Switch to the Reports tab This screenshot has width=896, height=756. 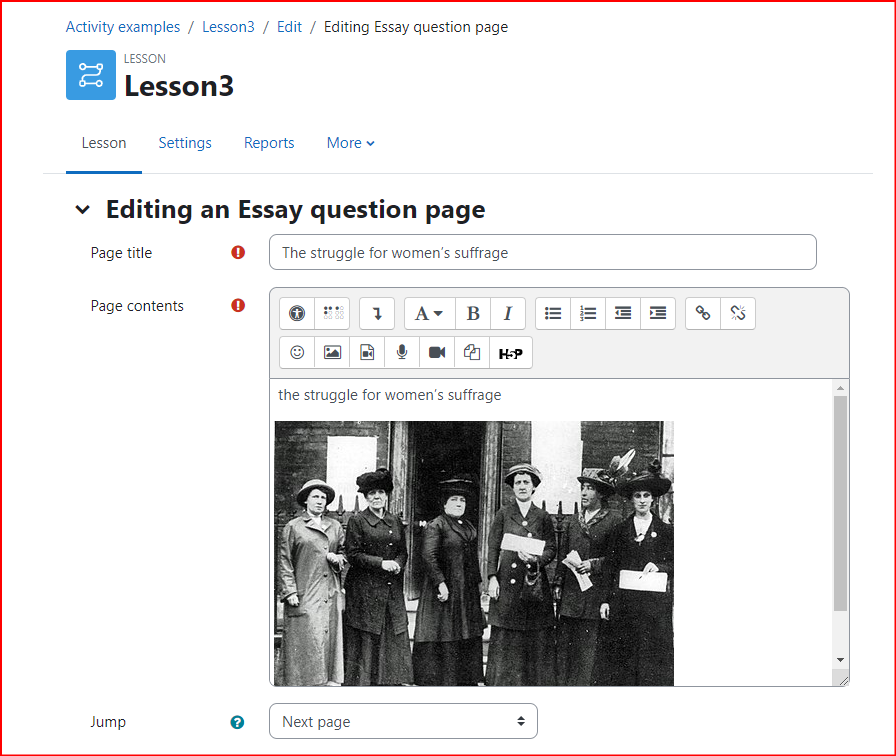[x=269, y=143]
